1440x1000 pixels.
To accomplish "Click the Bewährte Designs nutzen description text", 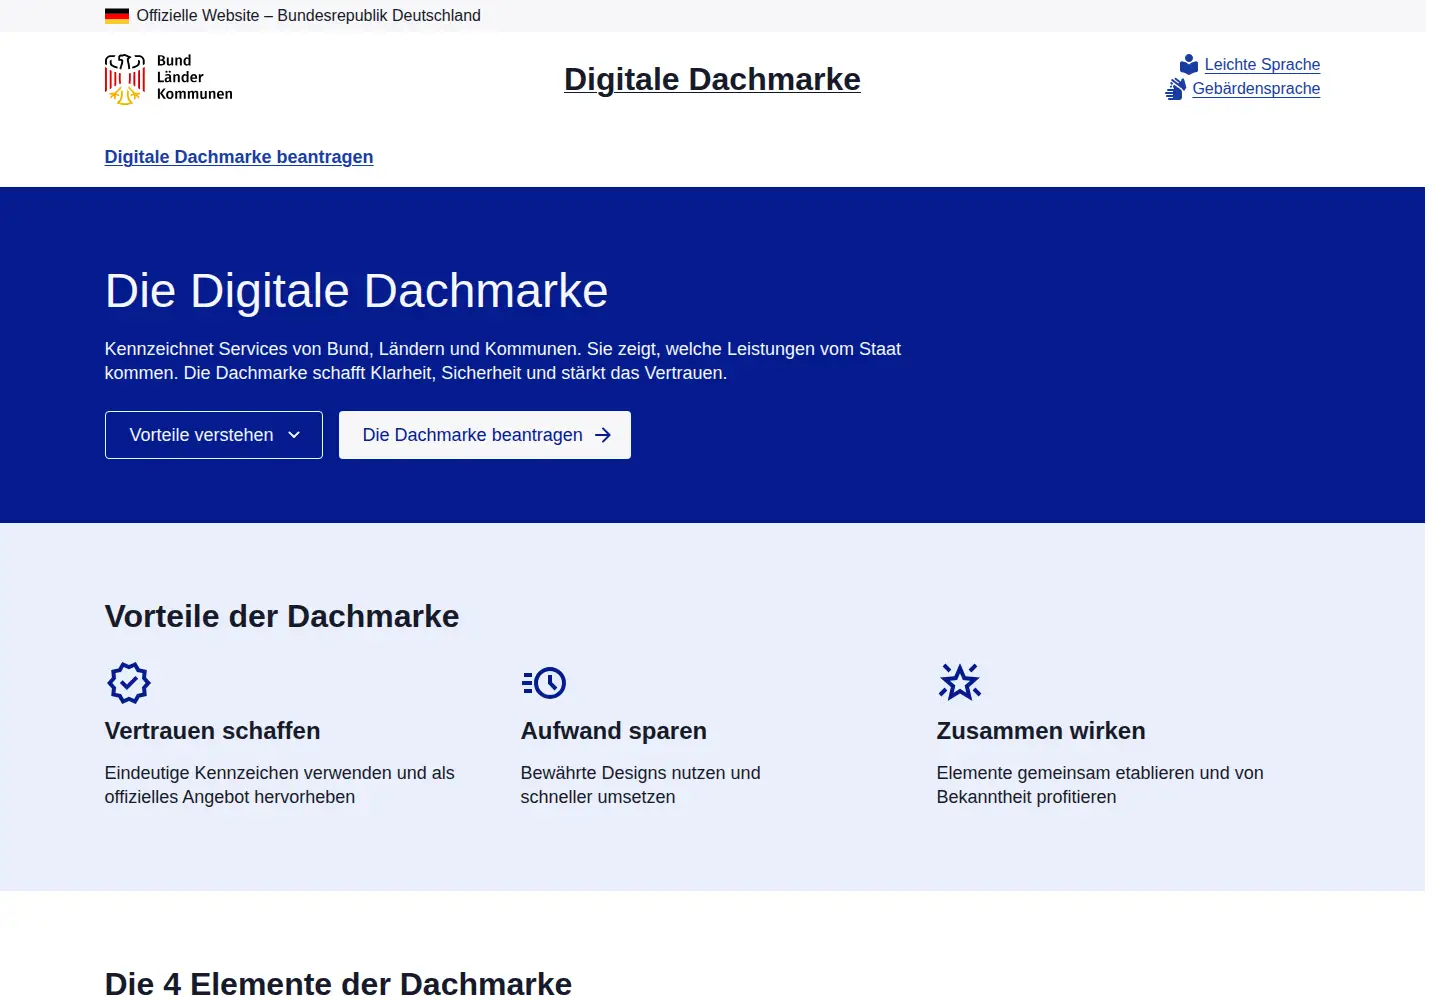I will pyautogui.click(x=641, y=785).
